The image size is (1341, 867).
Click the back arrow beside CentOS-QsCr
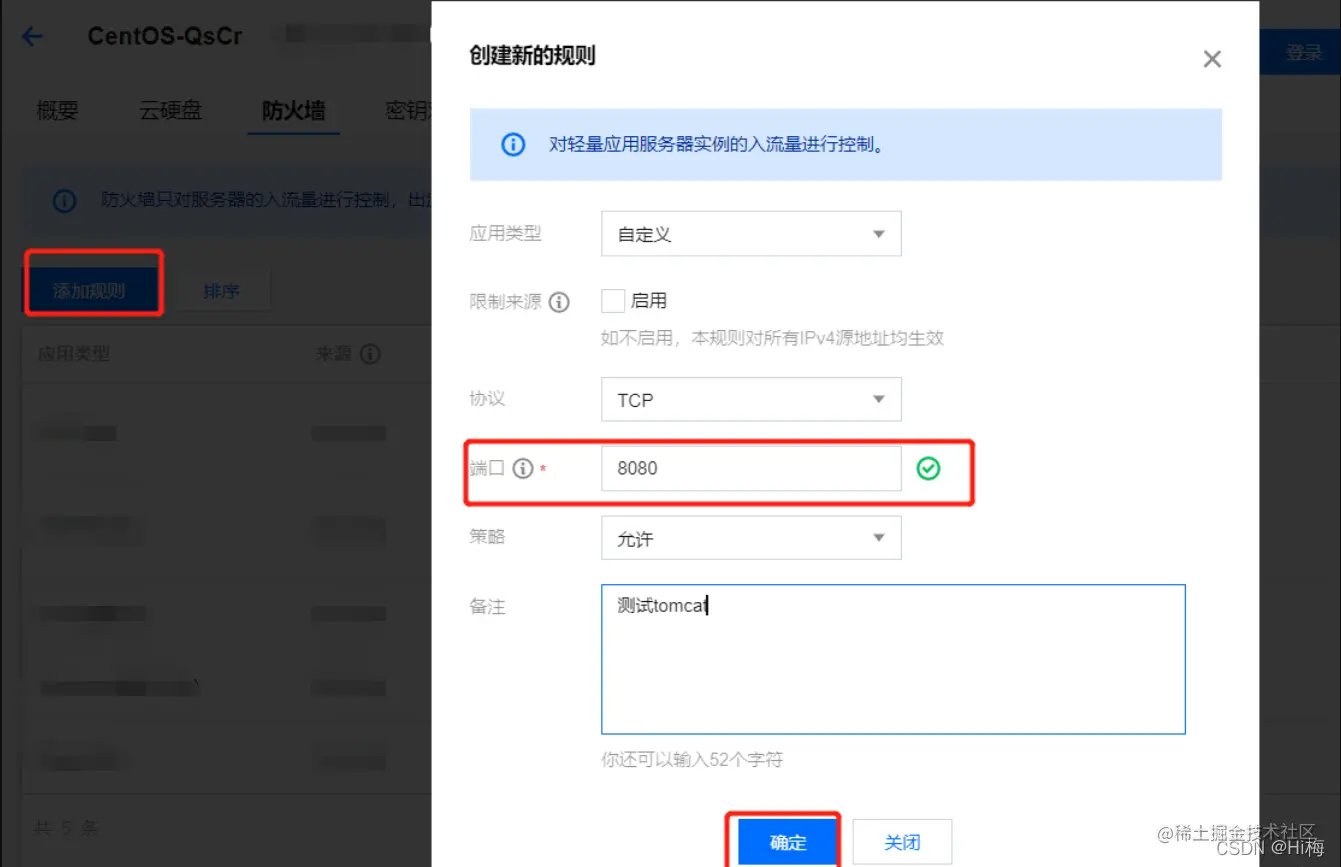point(32,35)
